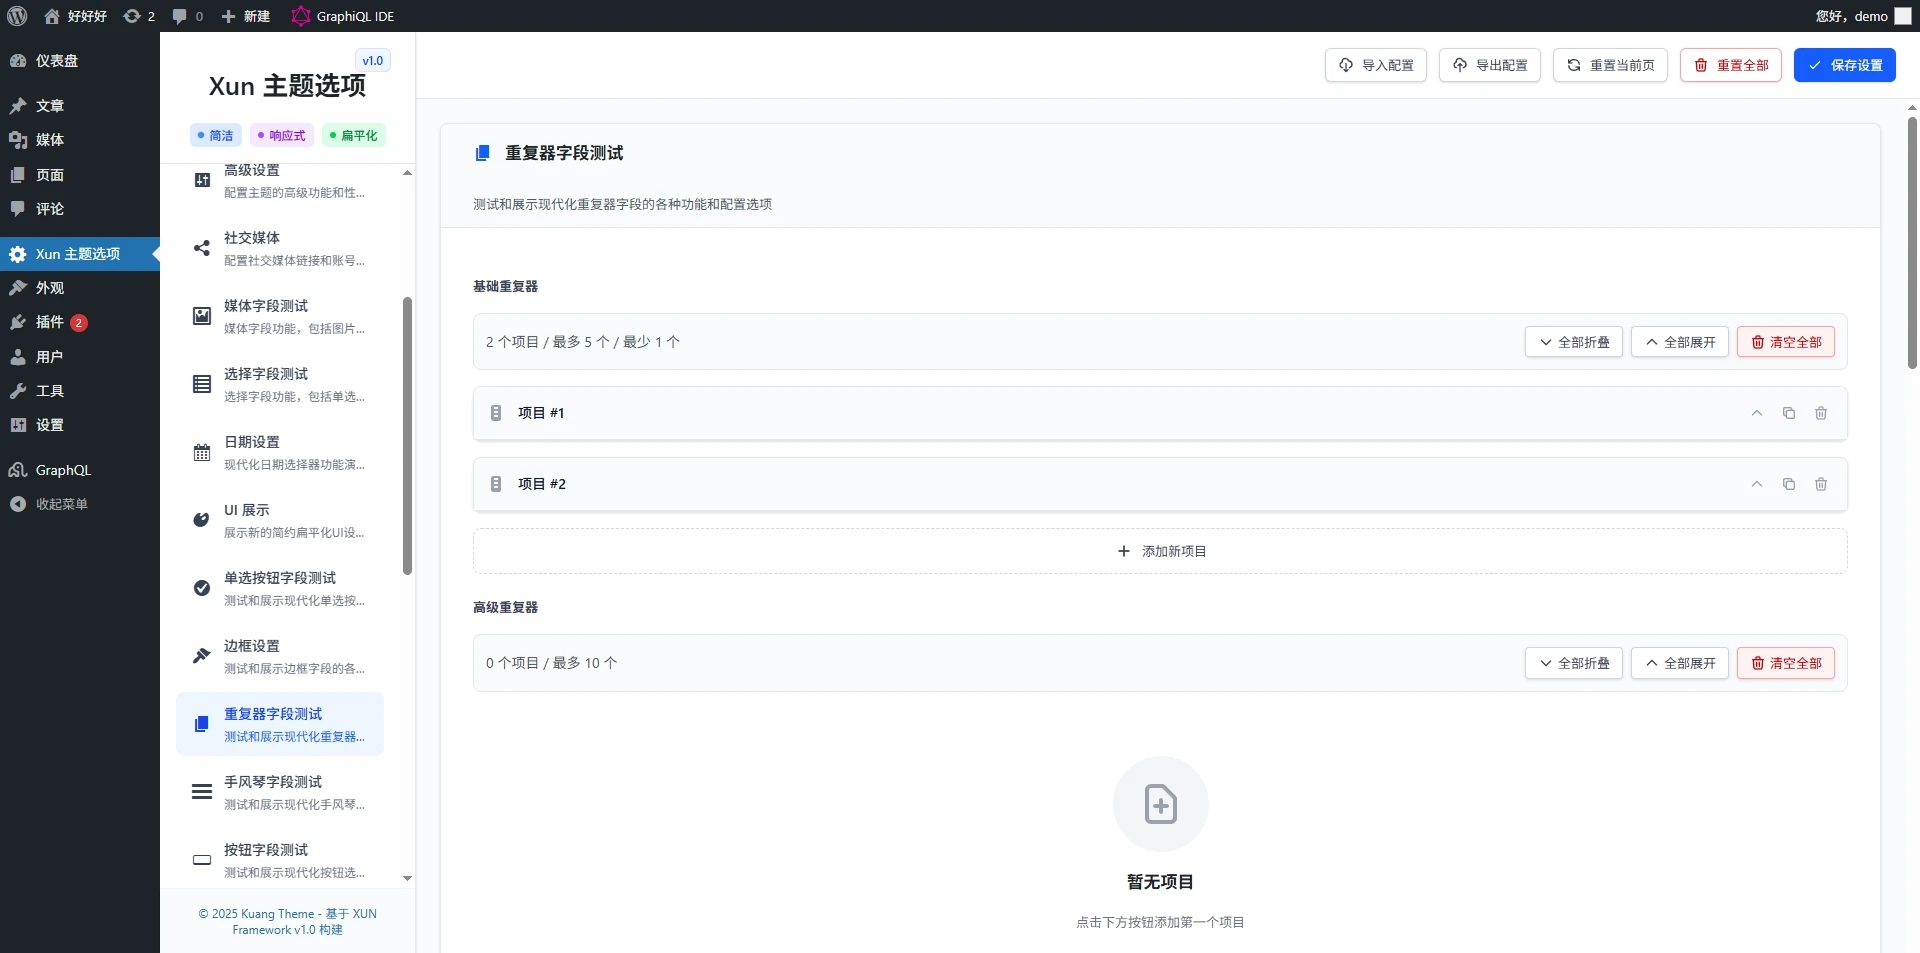Select the 媒体字段测试 image icon

(x=202, y=316)
